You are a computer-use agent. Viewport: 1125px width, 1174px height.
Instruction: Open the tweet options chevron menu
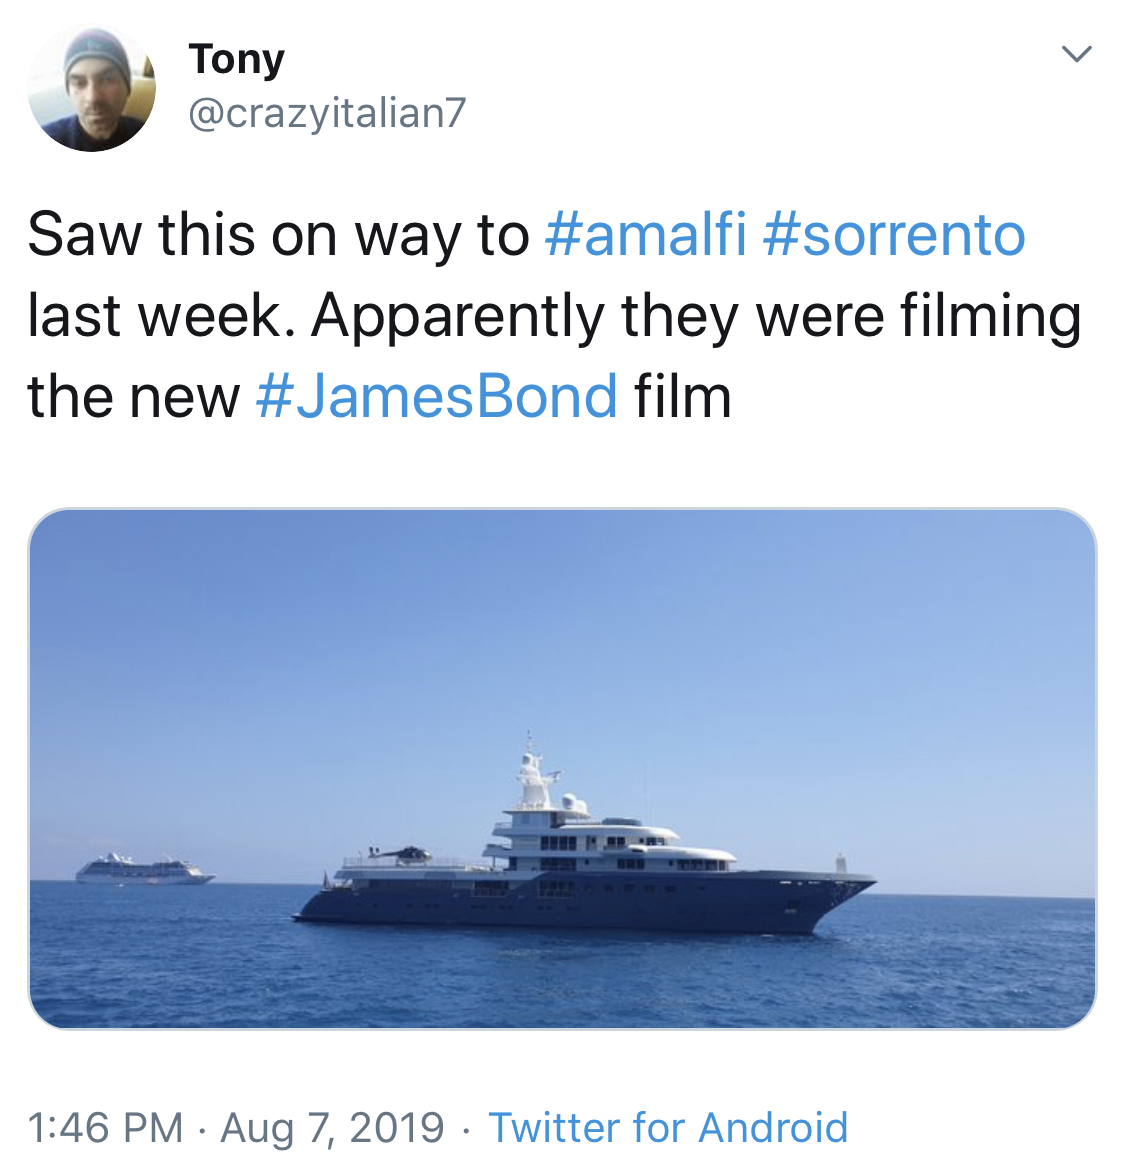click(x=1076, y=54)
